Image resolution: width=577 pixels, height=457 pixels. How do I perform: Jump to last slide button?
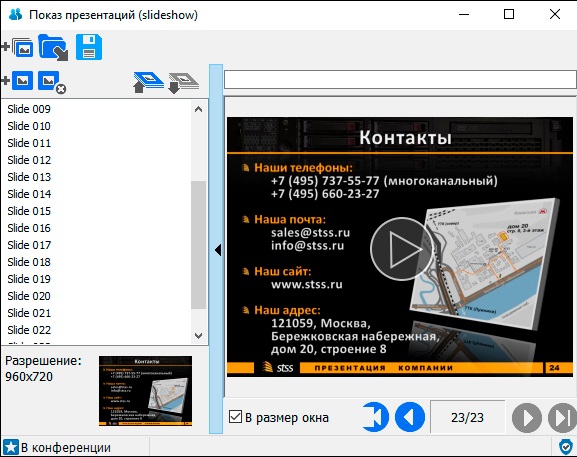click(x=562, y=418)
